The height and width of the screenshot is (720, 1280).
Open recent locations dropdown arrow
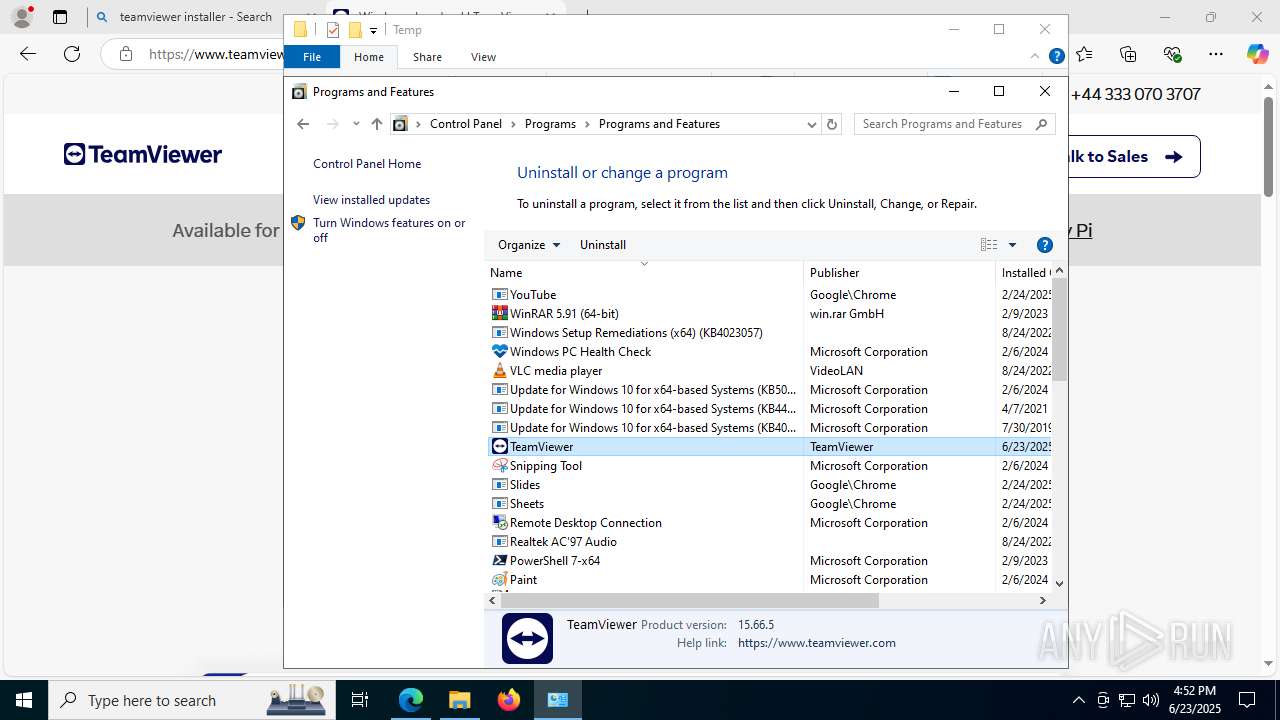[355, 124]
